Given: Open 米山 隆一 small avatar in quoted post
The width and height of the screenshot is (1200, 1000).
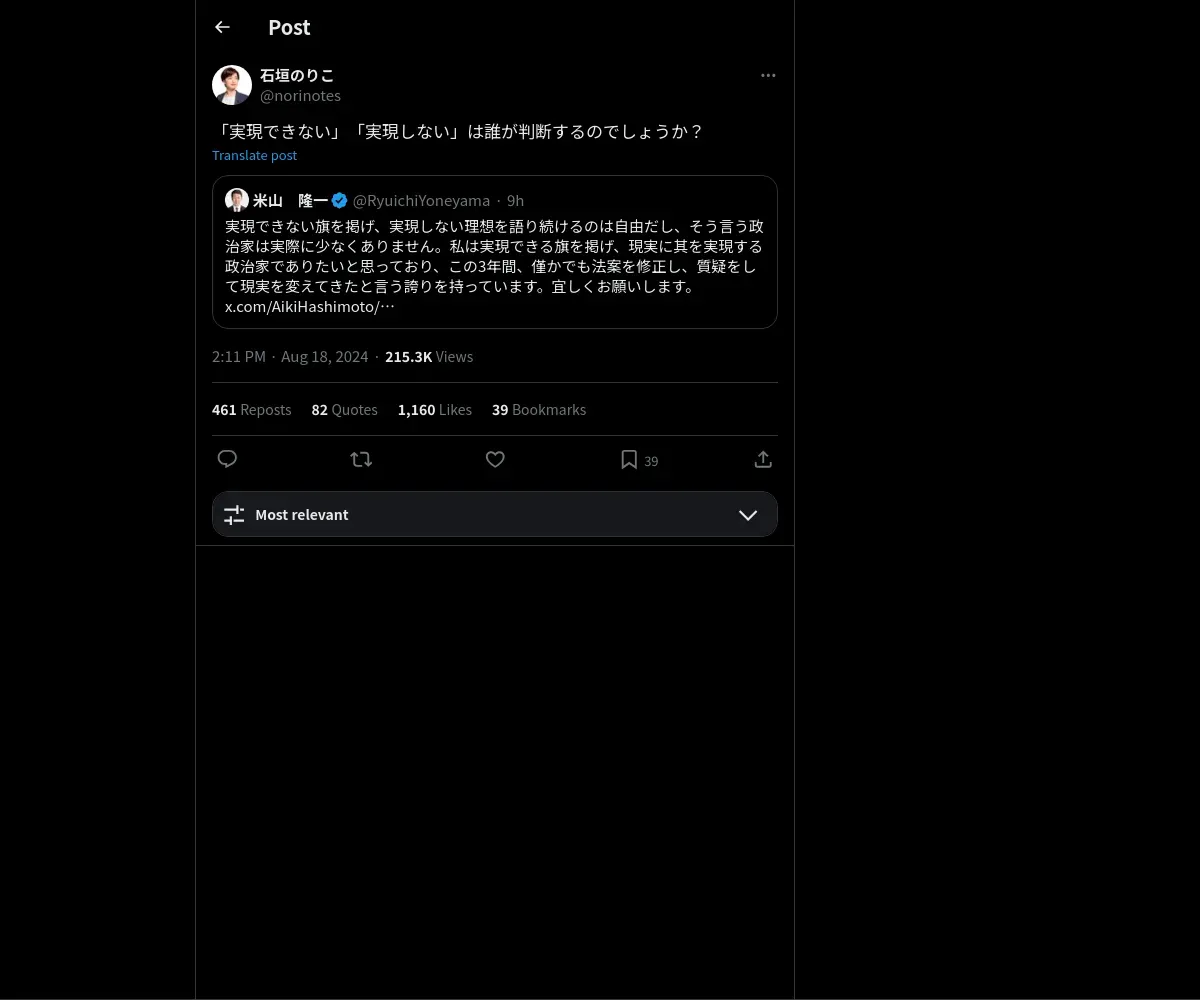Looking at the screenshot, I should point(237,200).
